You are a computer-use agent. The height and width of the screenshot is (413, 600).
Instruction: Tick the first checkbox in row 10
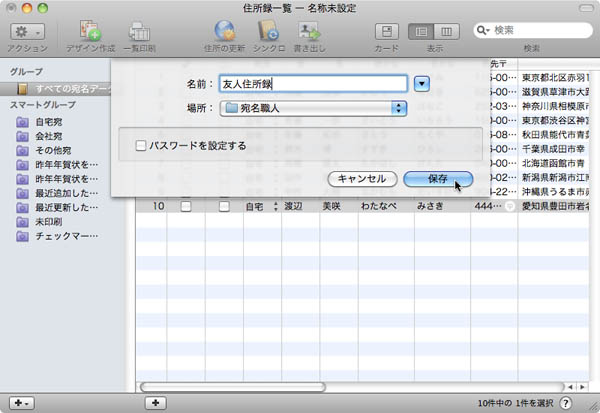click(185, 207)
